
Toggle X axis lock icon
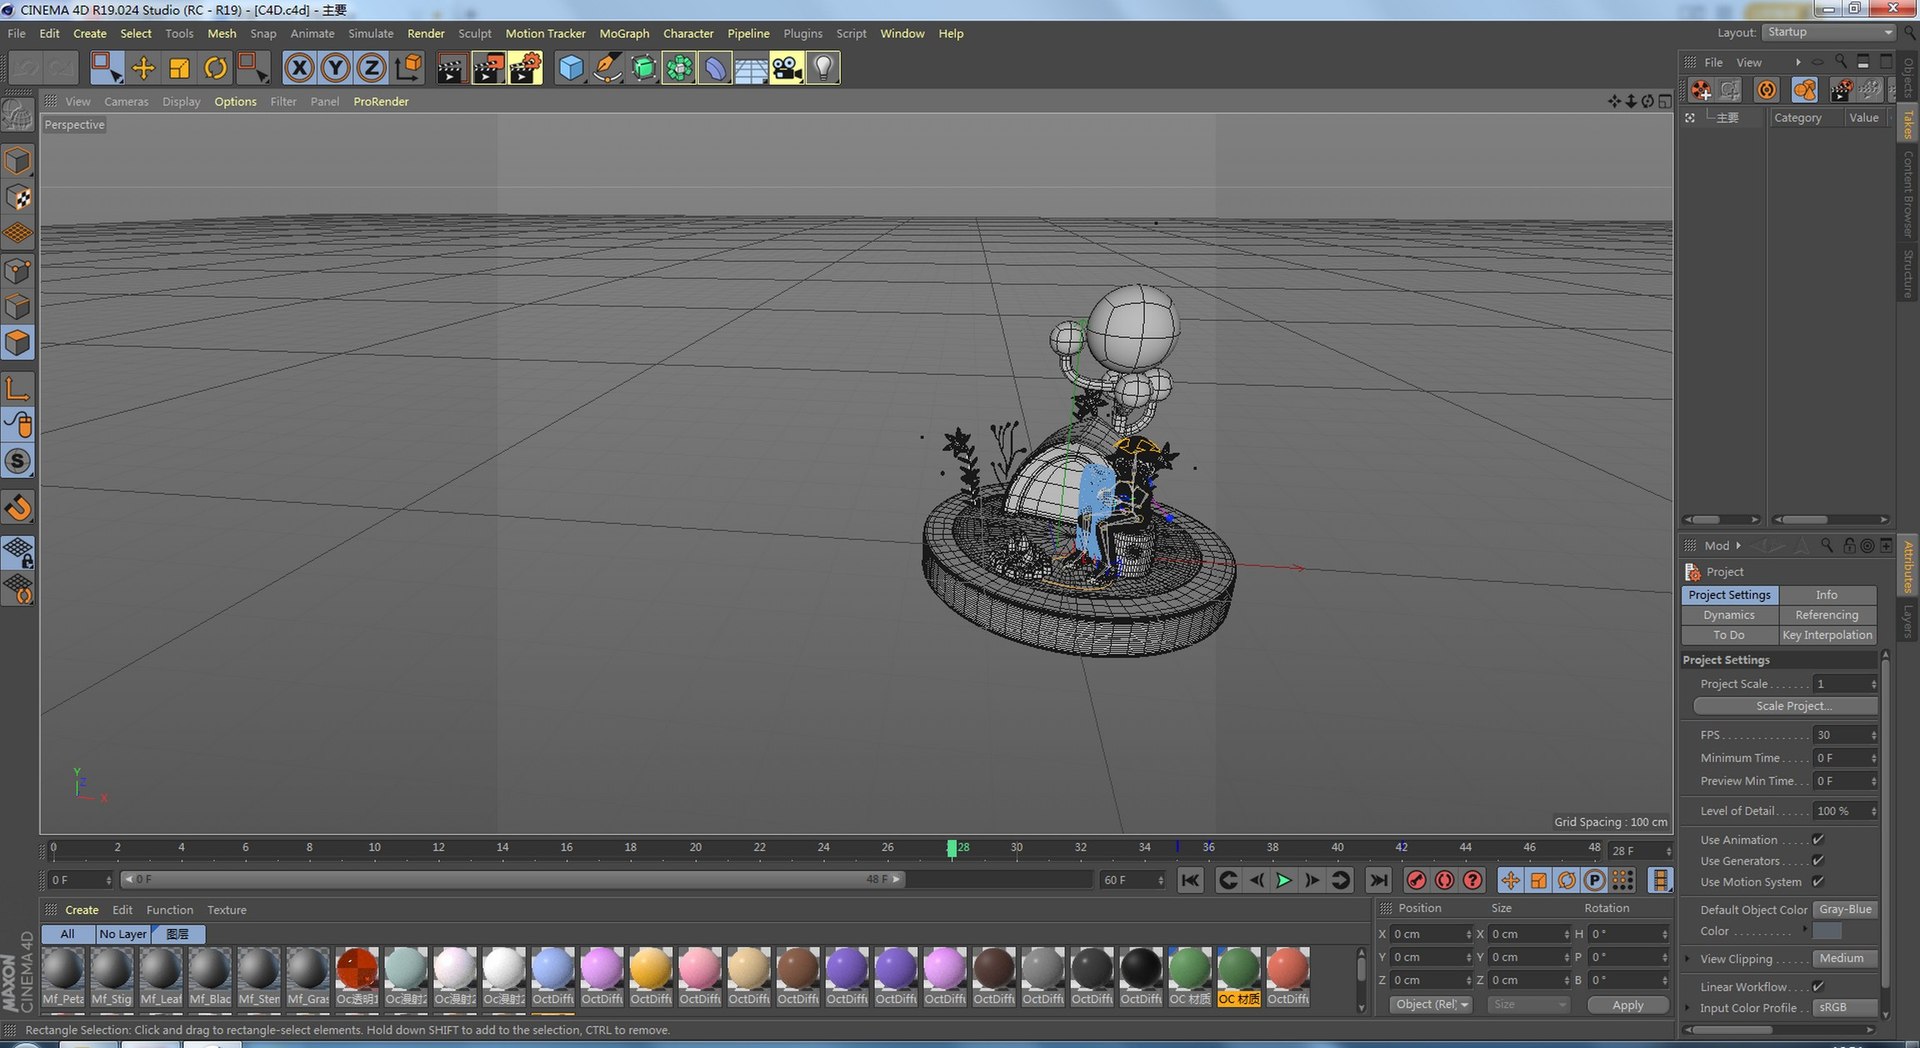click(299, 68)
